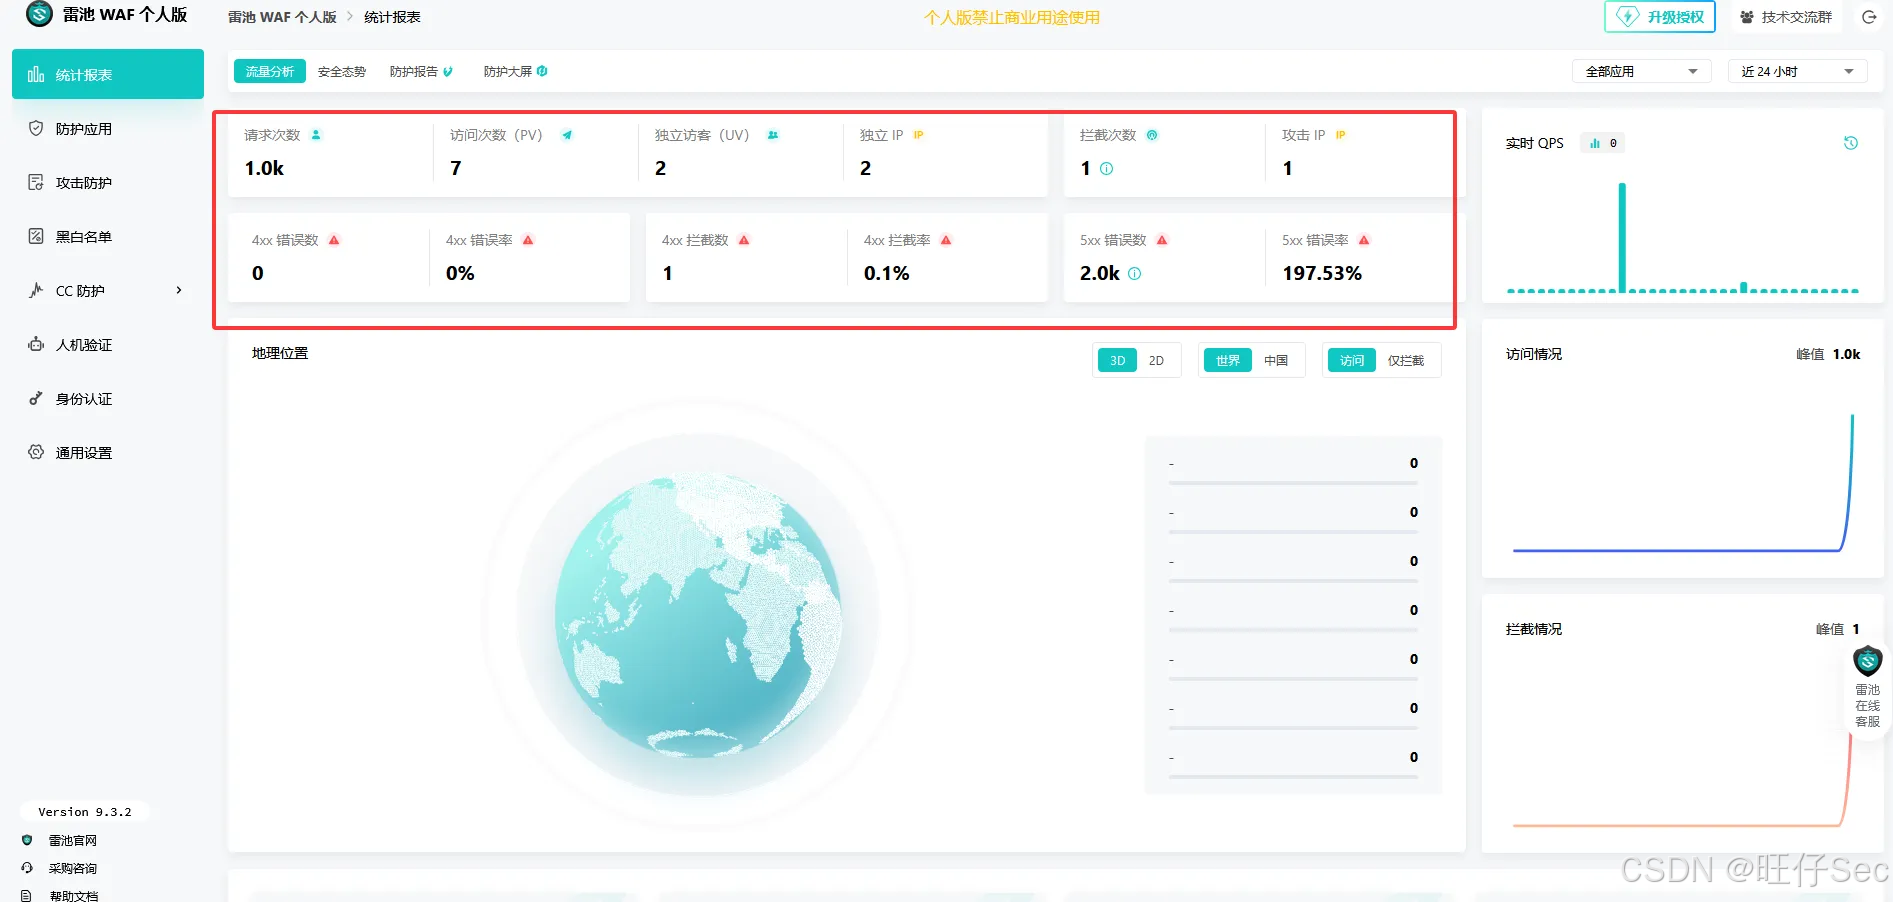This screenshot has width=1893, height=902.
Task: Click the QPS bar chart counter badge
Action: 1603,143
